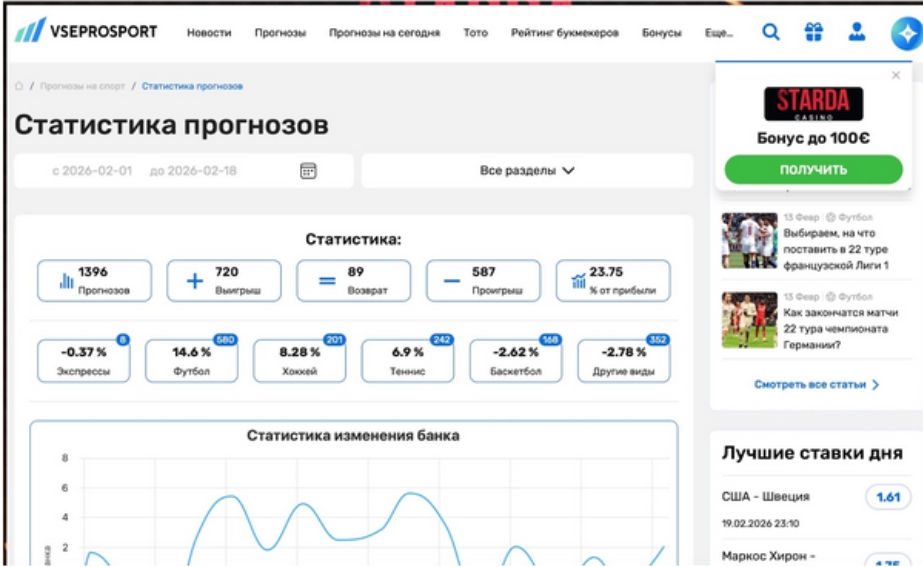
Task: Select the 'Экспрессы' statistics card
Action: (84, 361)
